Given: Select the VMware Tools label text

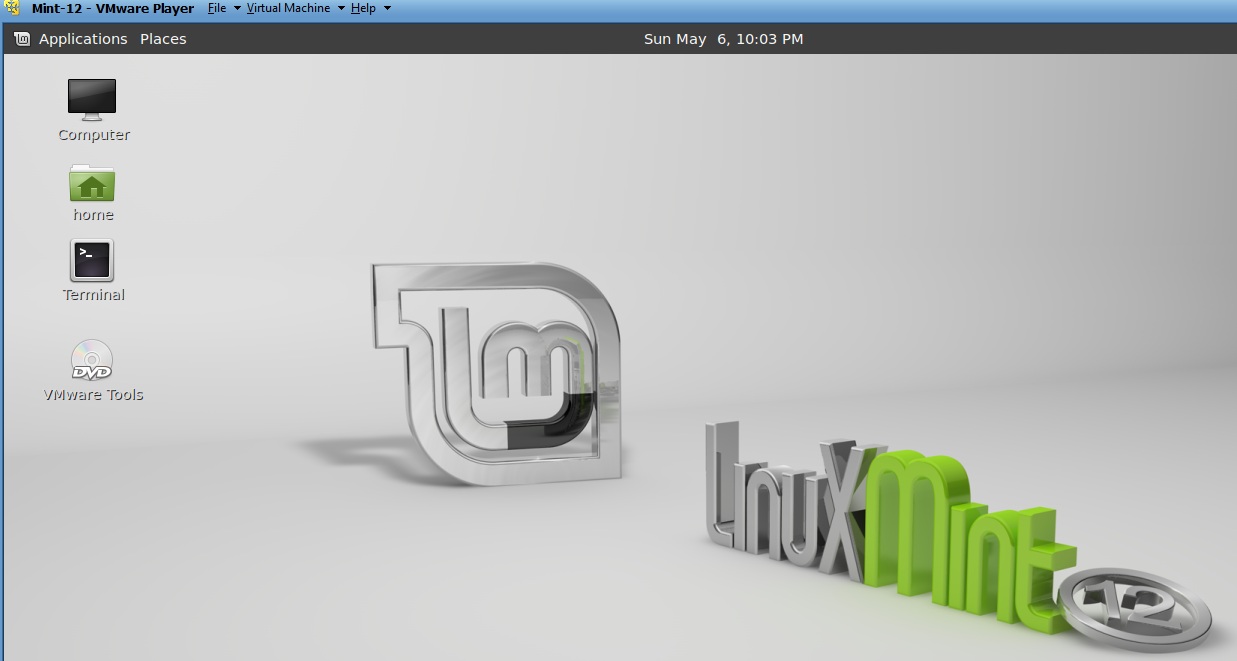Looking at the screenshot, I should click(x=93, y=394).
